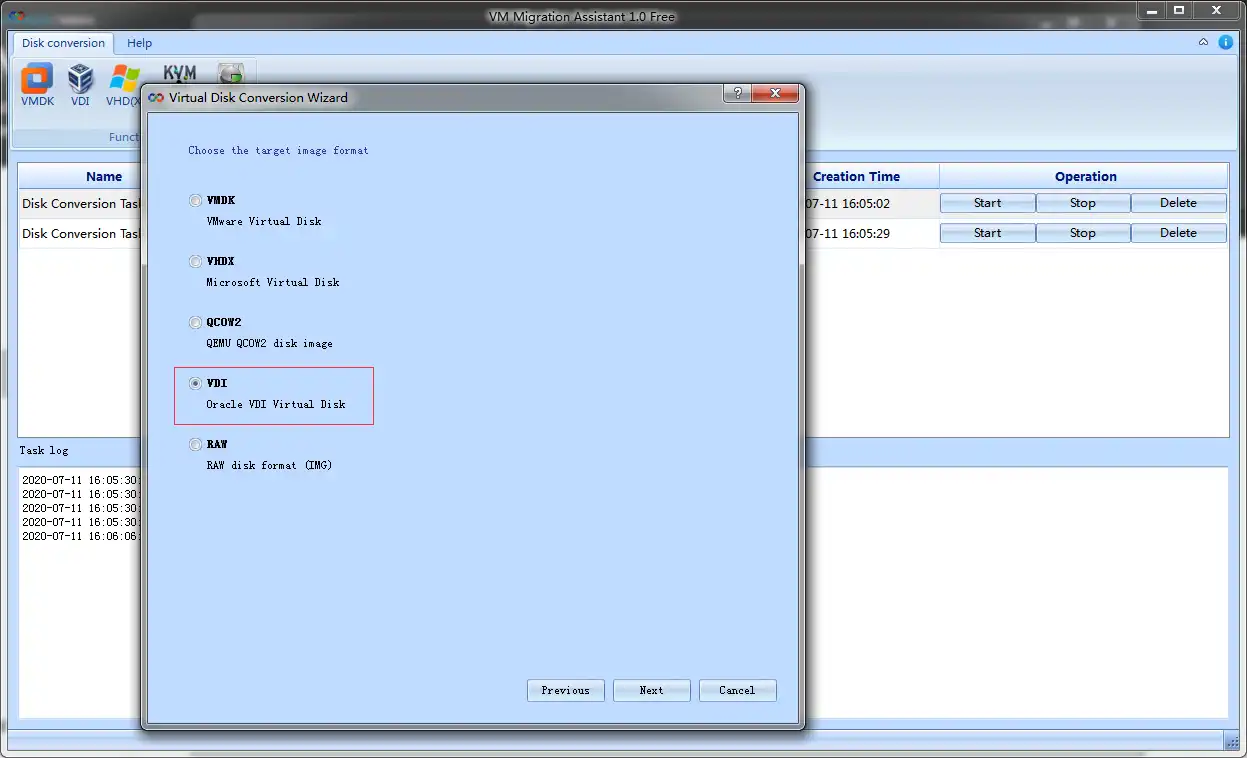Open the Help ribbon tab
This screenshot has height=758, width=1247.
[140, 43]
